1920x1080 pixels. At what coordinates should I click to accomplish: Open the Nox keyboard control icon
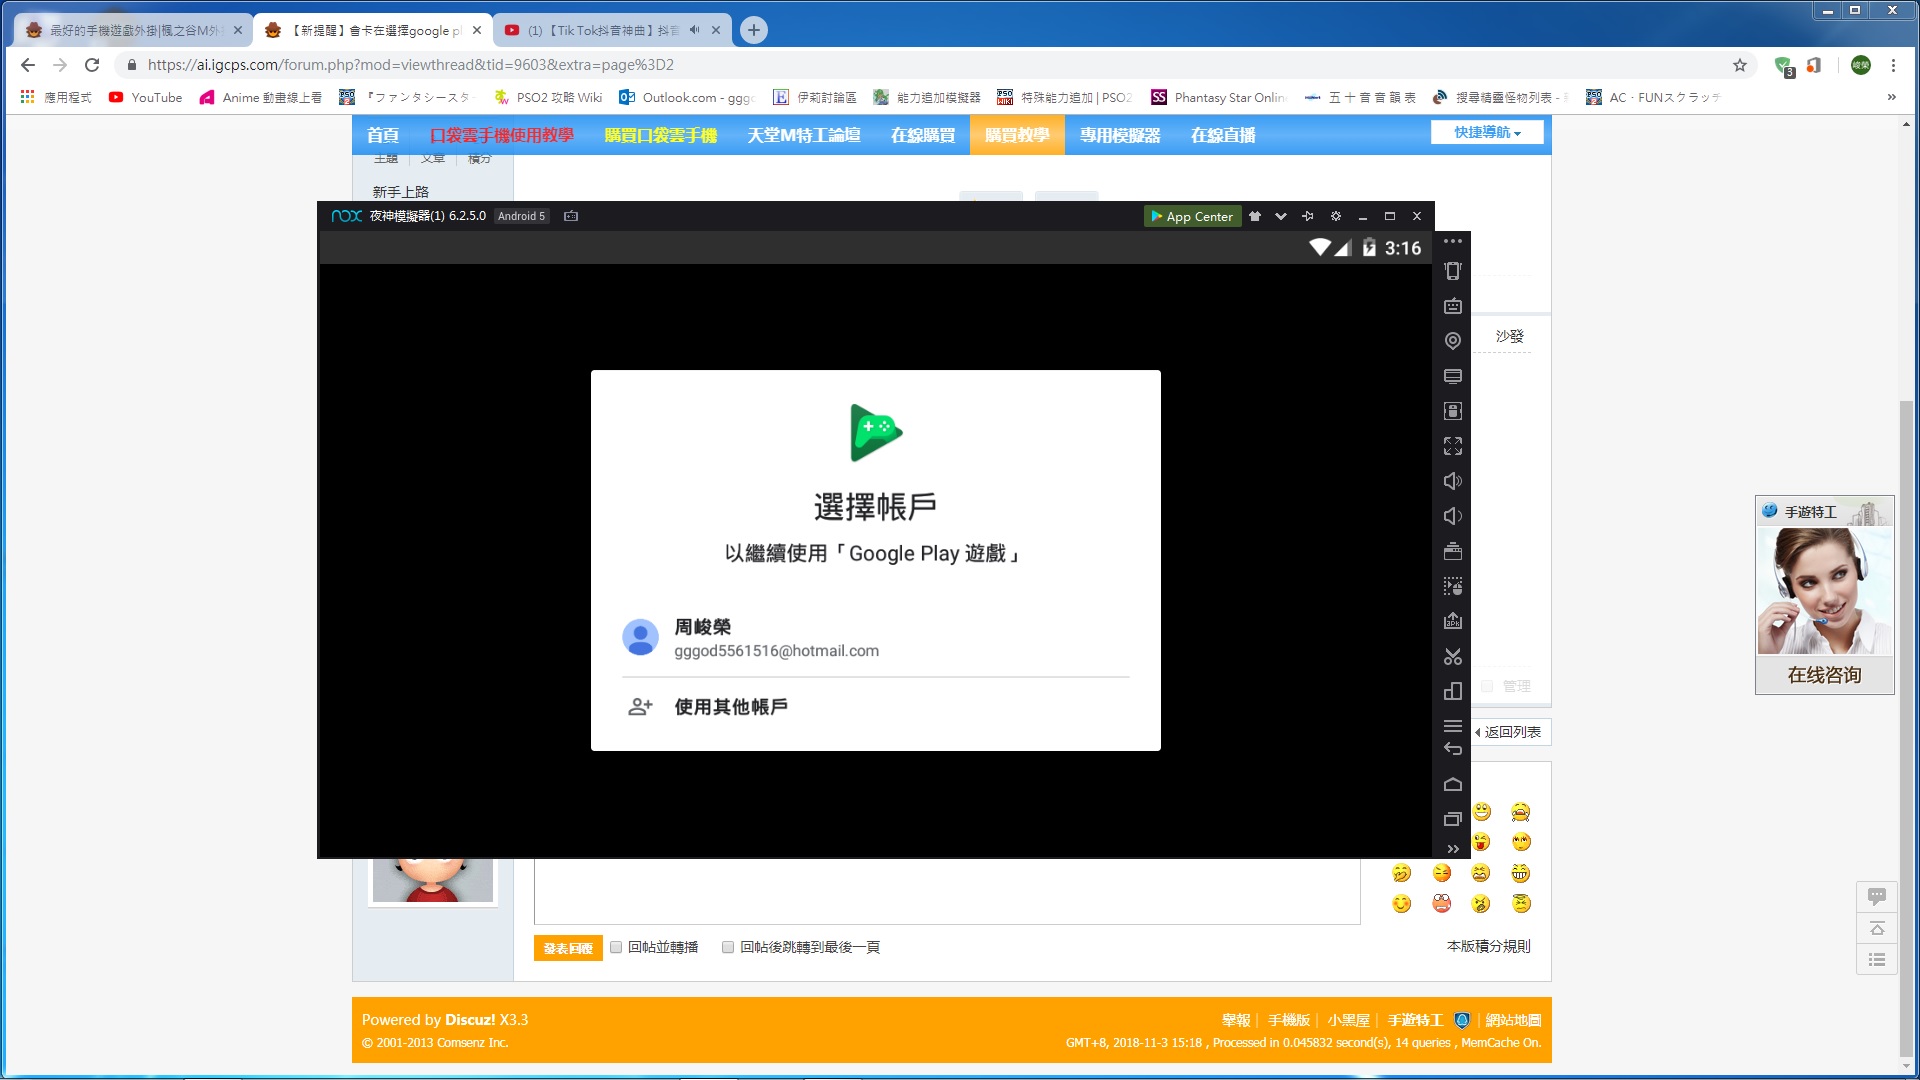pos(1453,306)
